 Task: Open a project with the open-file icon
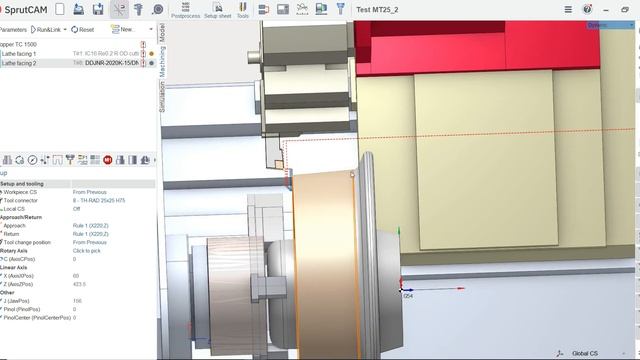(x=79, y=9)
